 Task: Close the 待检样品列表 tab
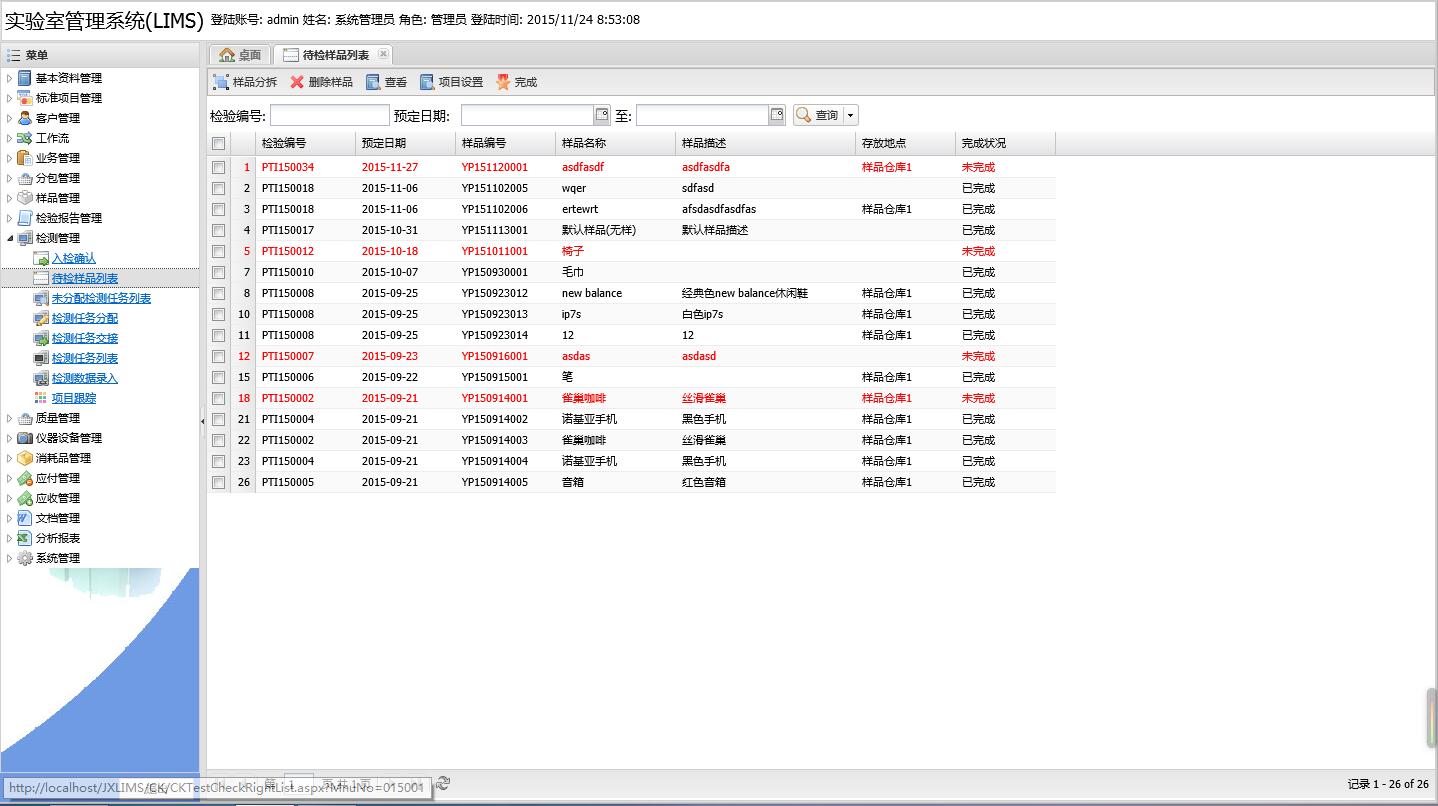pos(383,54)
